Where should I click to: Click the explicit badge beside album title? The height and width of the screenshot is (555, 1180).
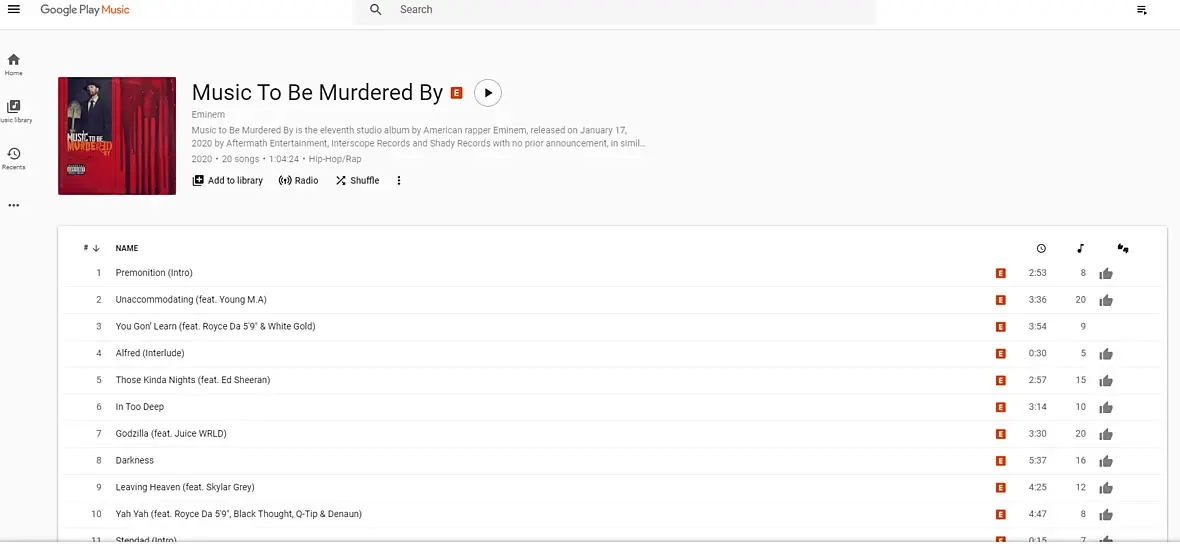click(x=456, y=93)
